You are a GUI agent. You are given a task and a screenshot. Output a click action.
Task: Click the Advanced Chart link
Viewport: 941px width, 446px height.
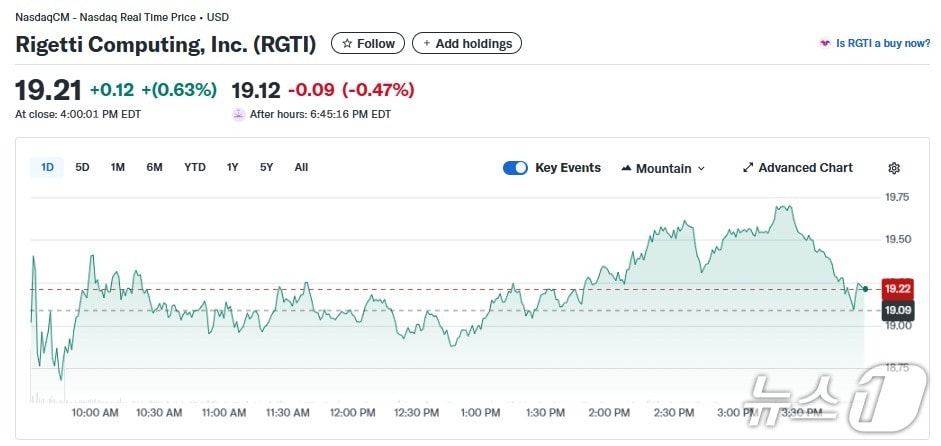pos(805,168)
